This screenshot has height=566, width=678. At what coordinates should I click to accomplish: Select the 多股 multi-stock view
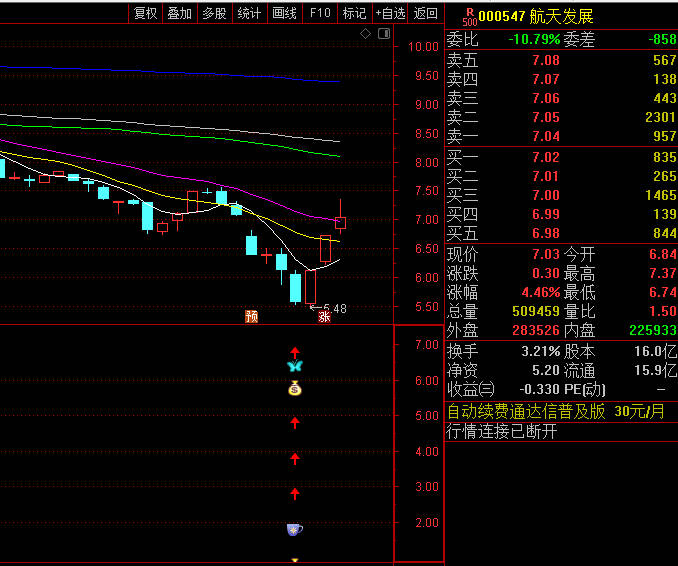(214, 13)
